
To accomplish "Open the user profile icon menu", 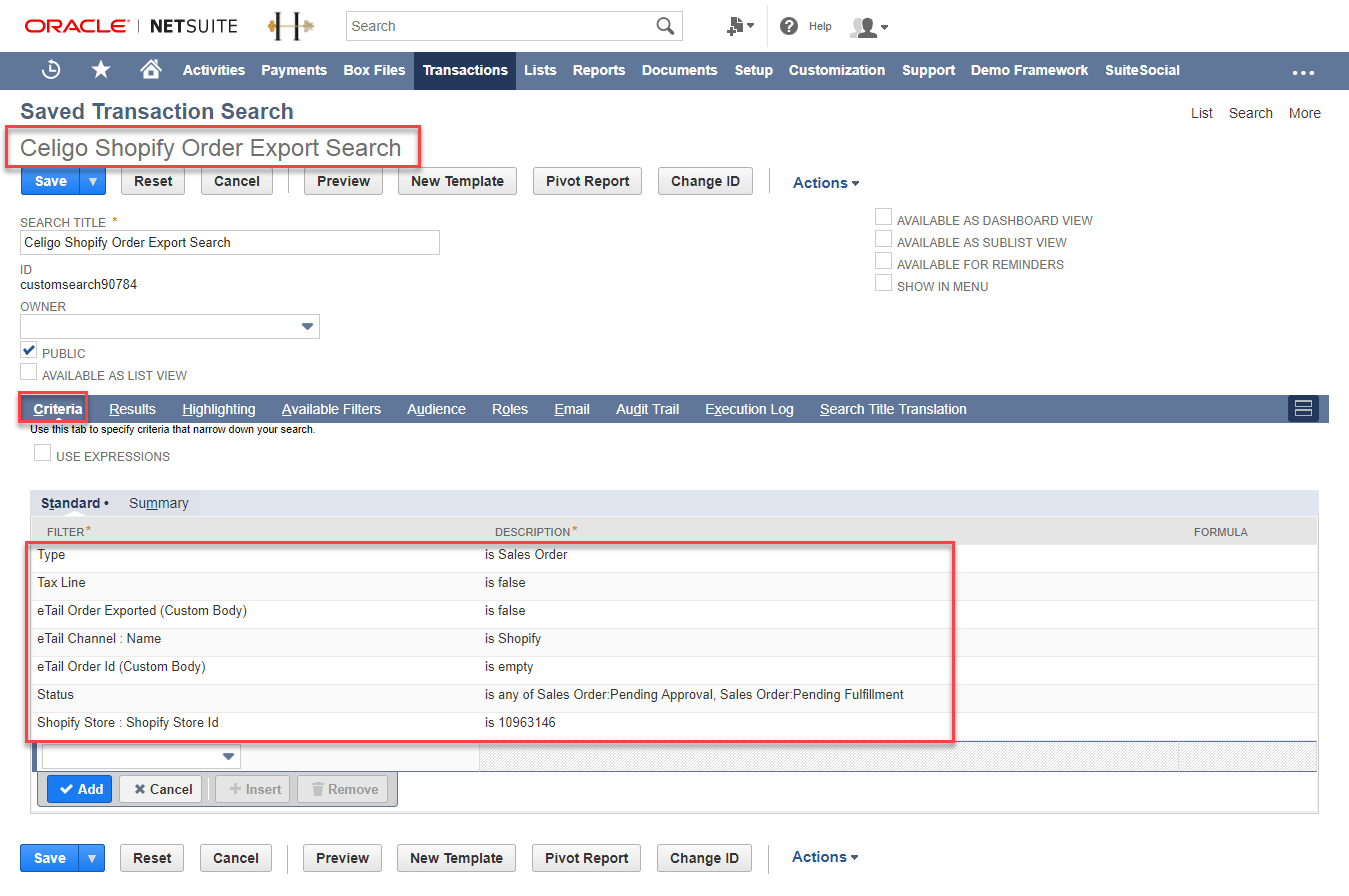I will [869, 27].
